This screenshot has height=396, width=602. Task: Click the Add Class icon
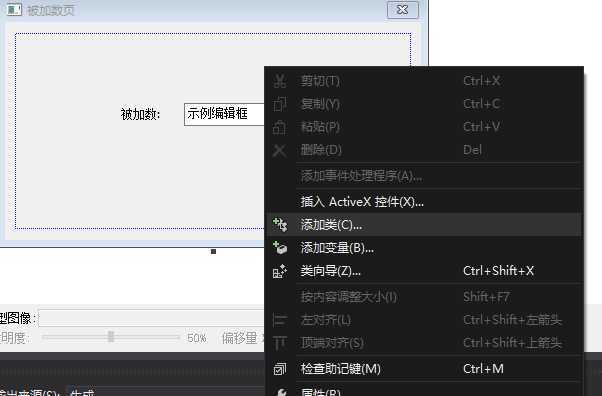[x=280, y=225]
